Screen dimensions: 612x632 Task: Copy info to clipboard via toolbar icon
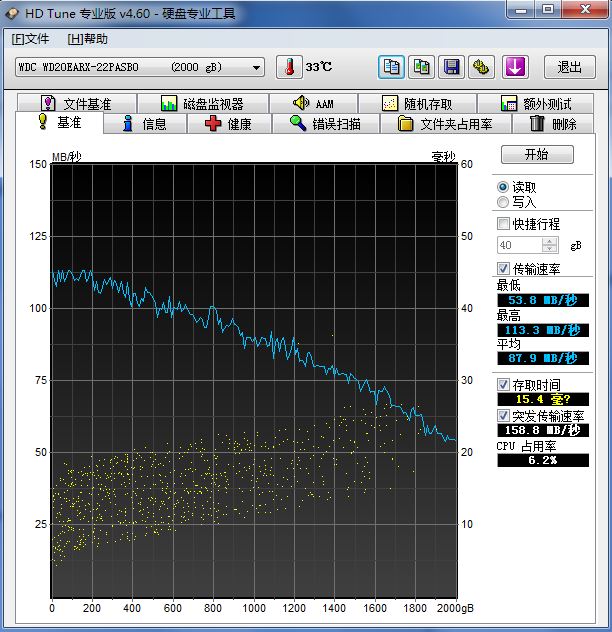(391, 67)
